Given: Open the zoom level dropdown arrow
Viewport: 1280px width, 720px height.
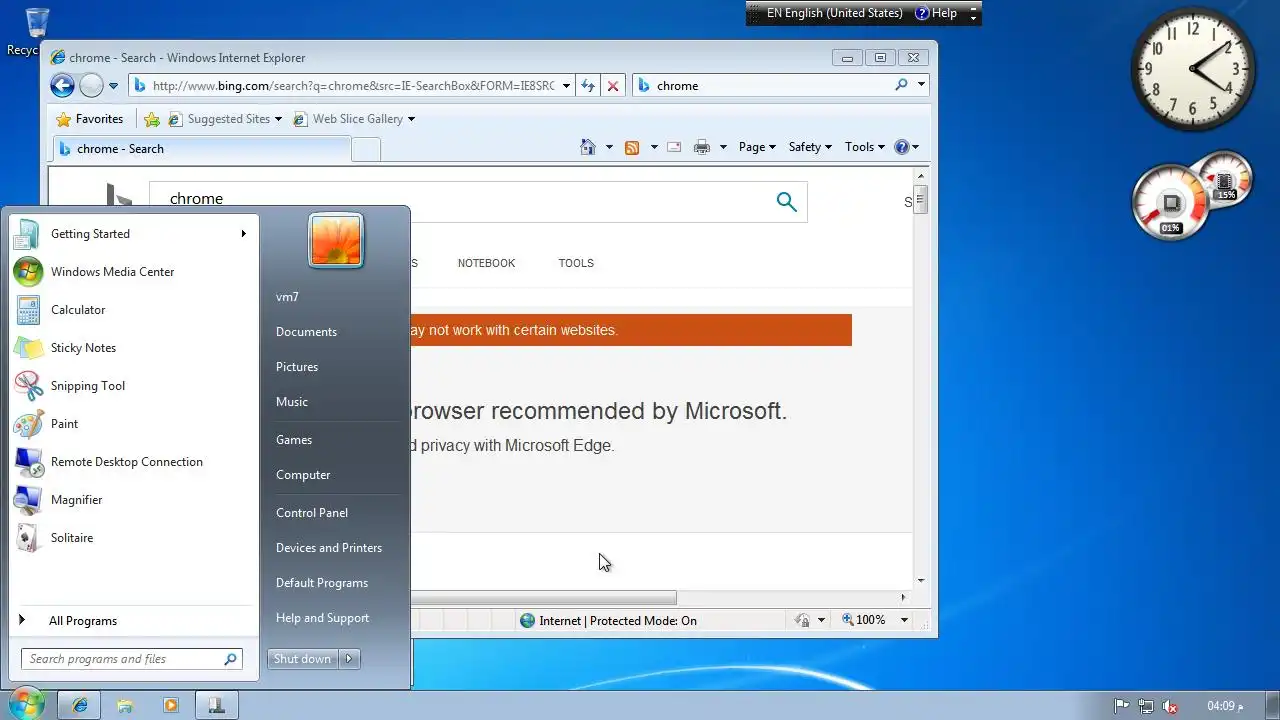Looking at the screenshot, I should pyautogui.click(x=904, y=620).
